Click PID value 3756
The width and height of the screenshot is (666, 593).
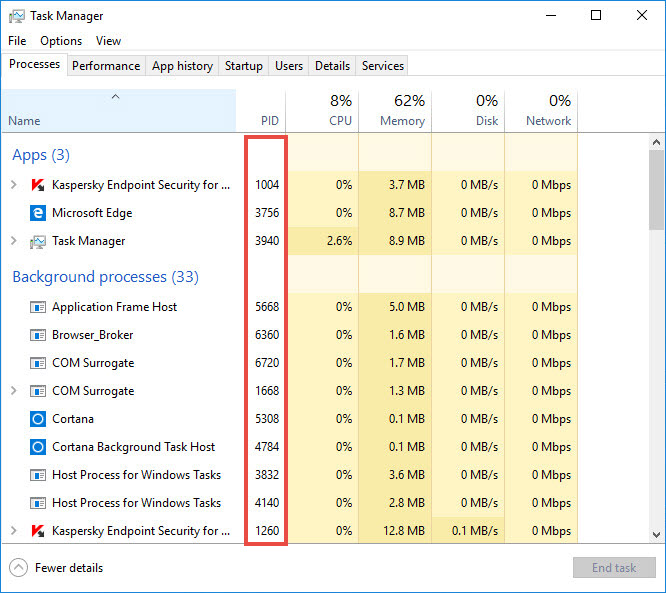(267, 213)
